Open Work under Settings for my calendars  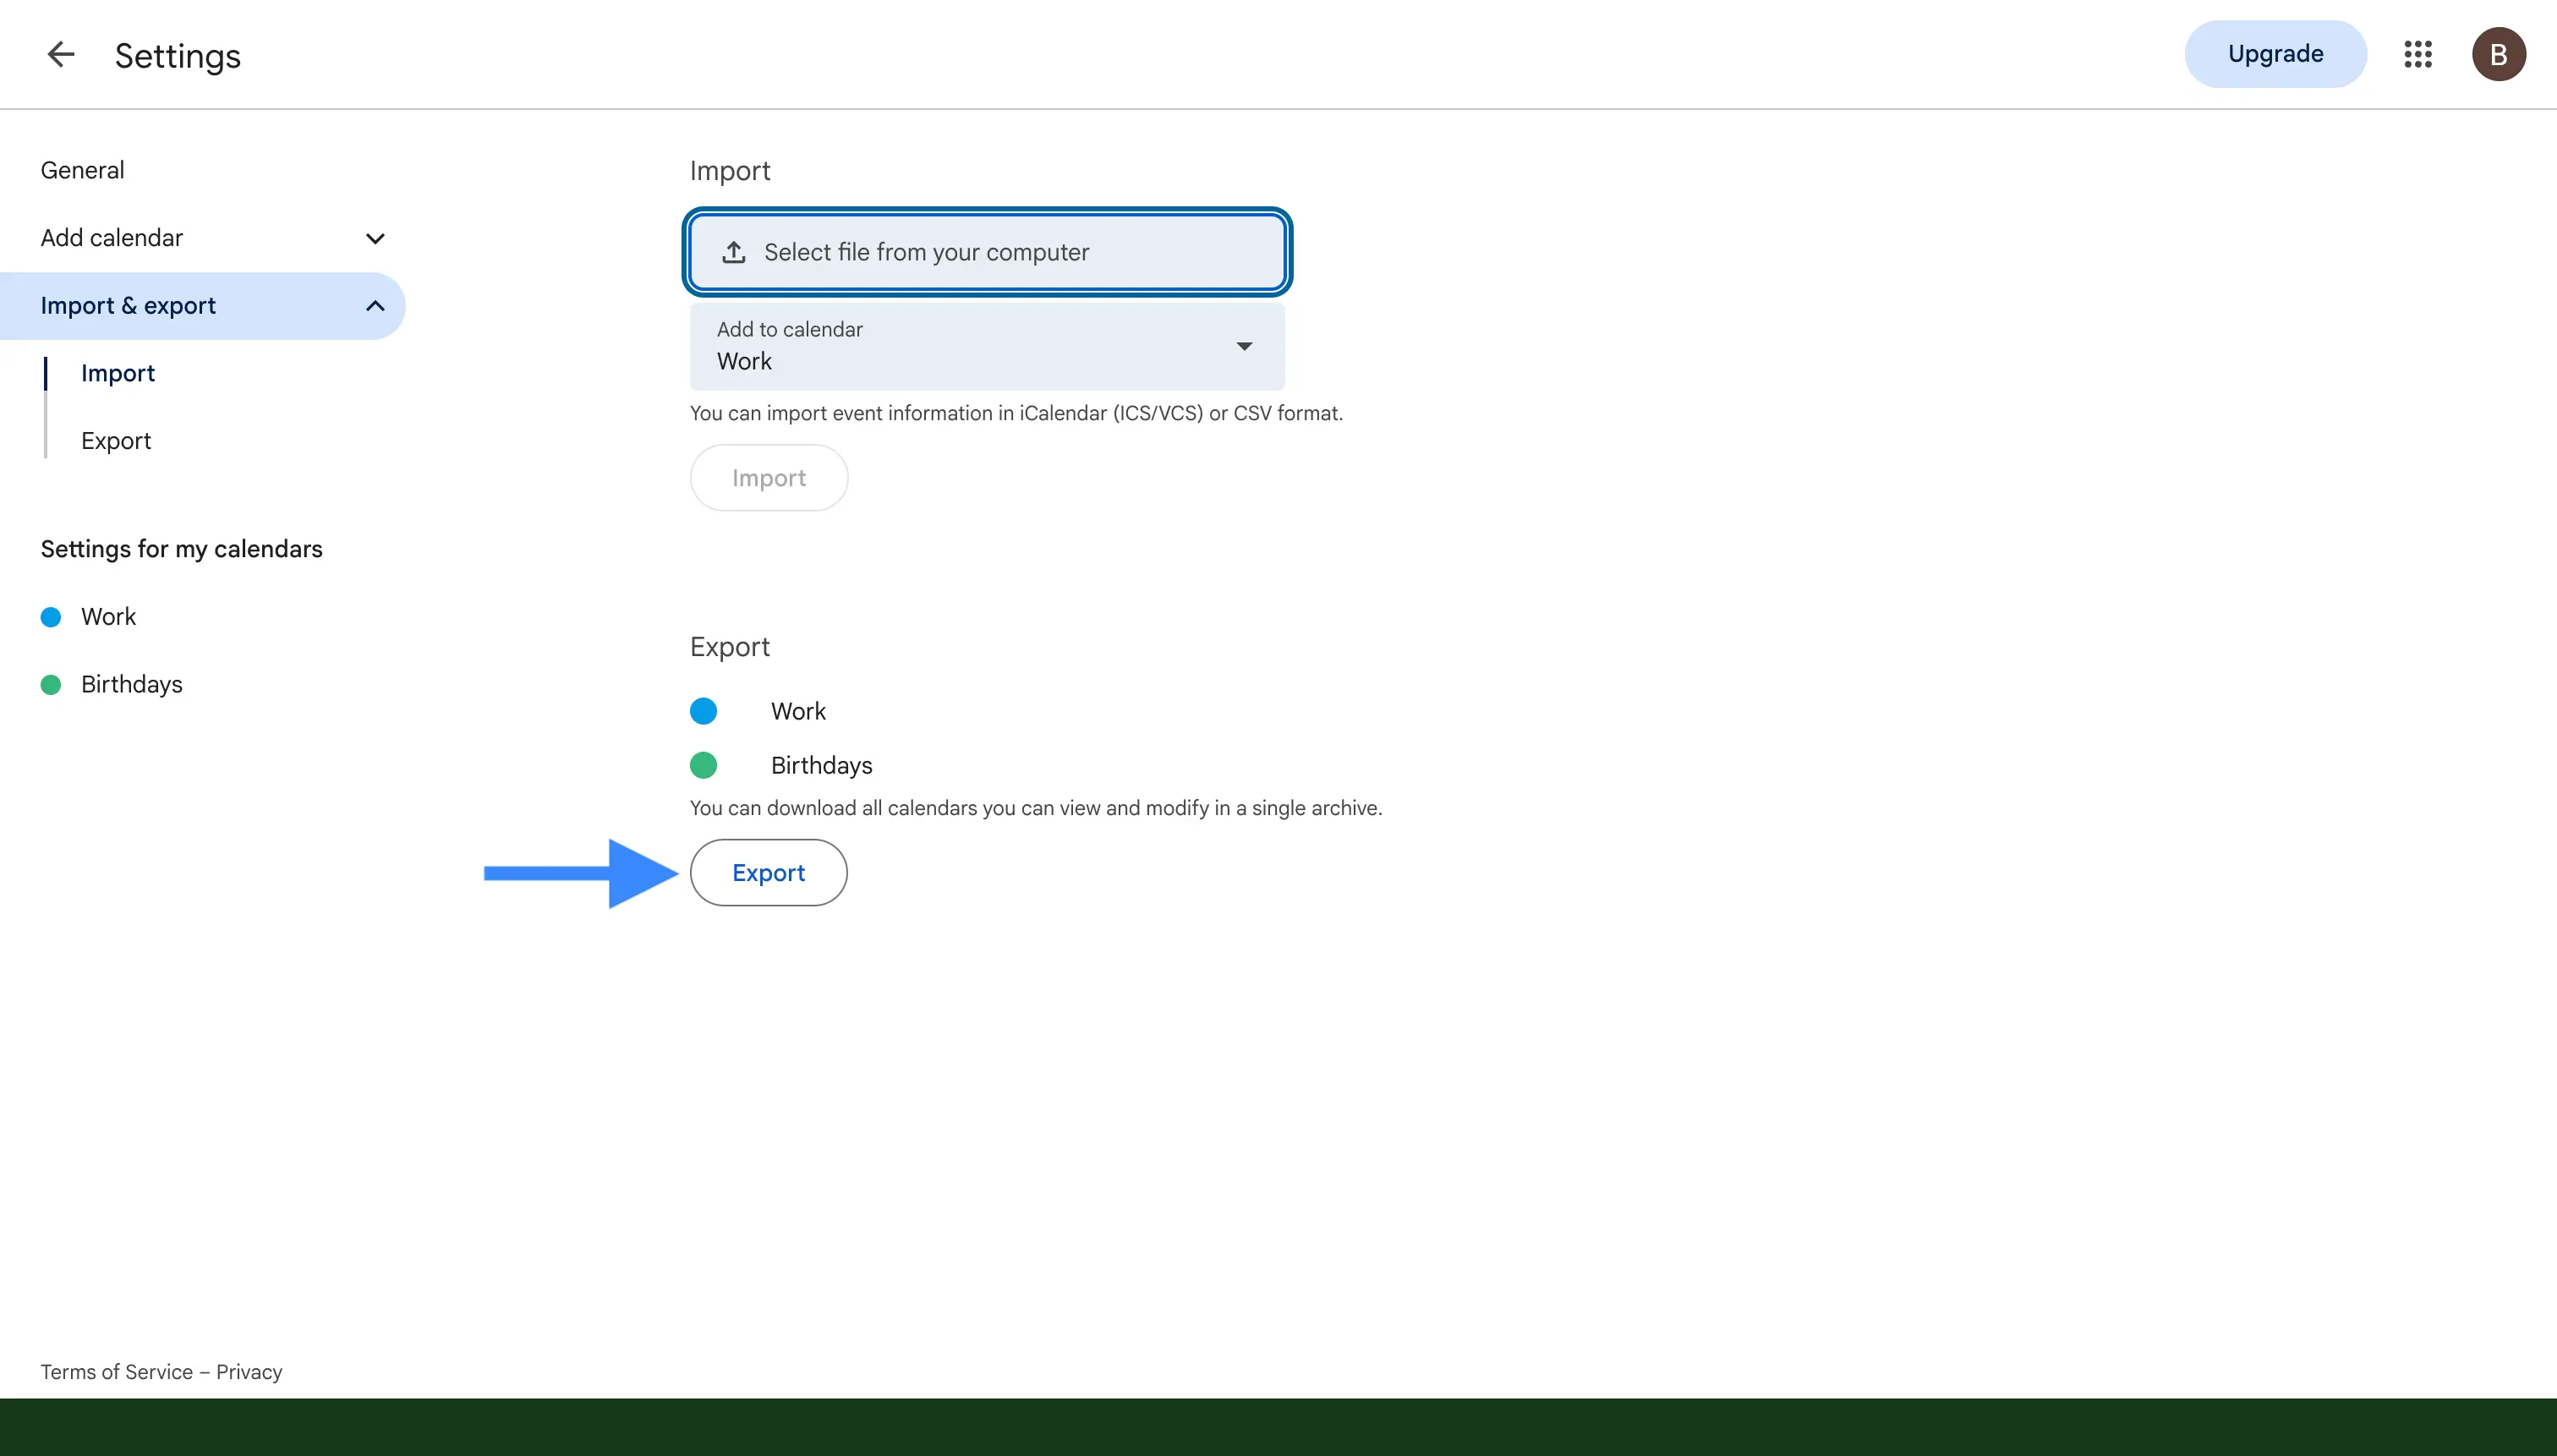pos(108,617)
